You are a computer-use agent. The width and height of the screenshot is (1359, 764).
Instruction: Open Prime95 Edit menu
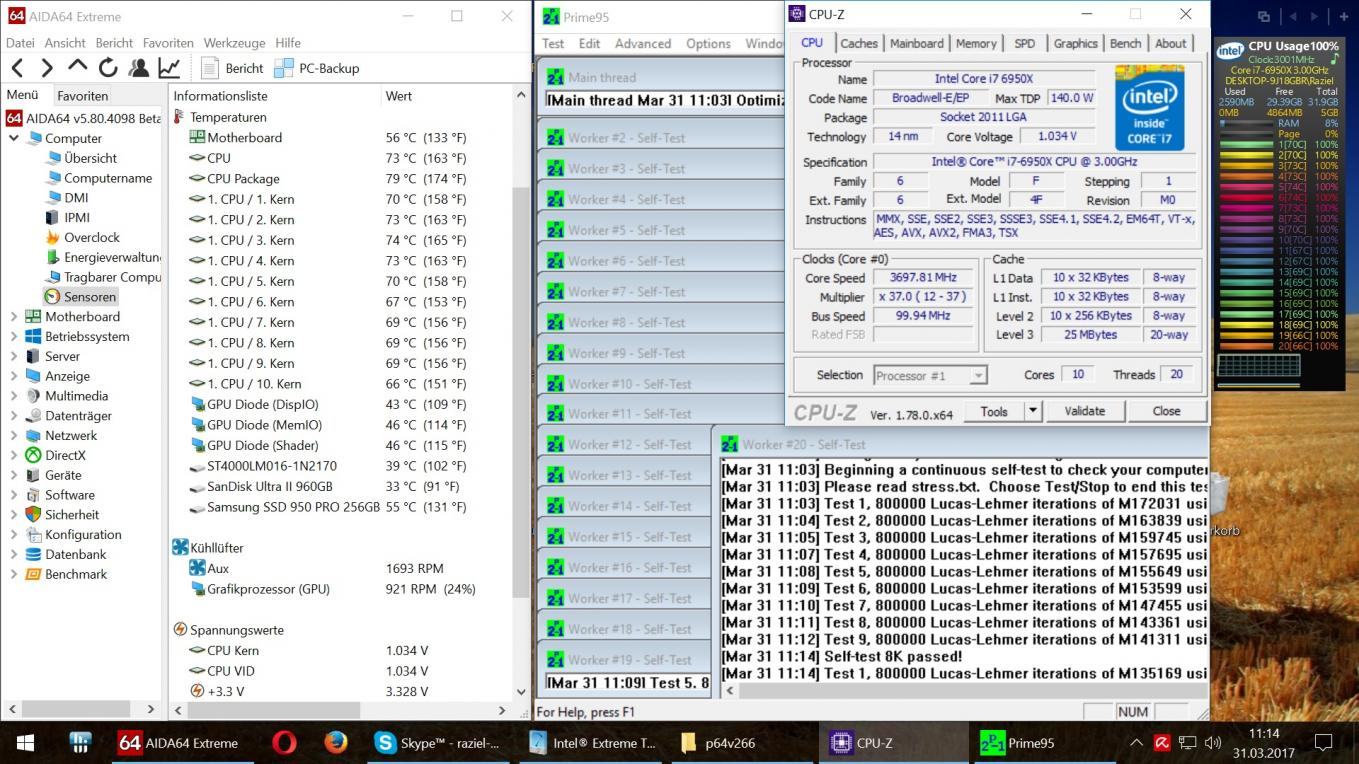(590, 43)
